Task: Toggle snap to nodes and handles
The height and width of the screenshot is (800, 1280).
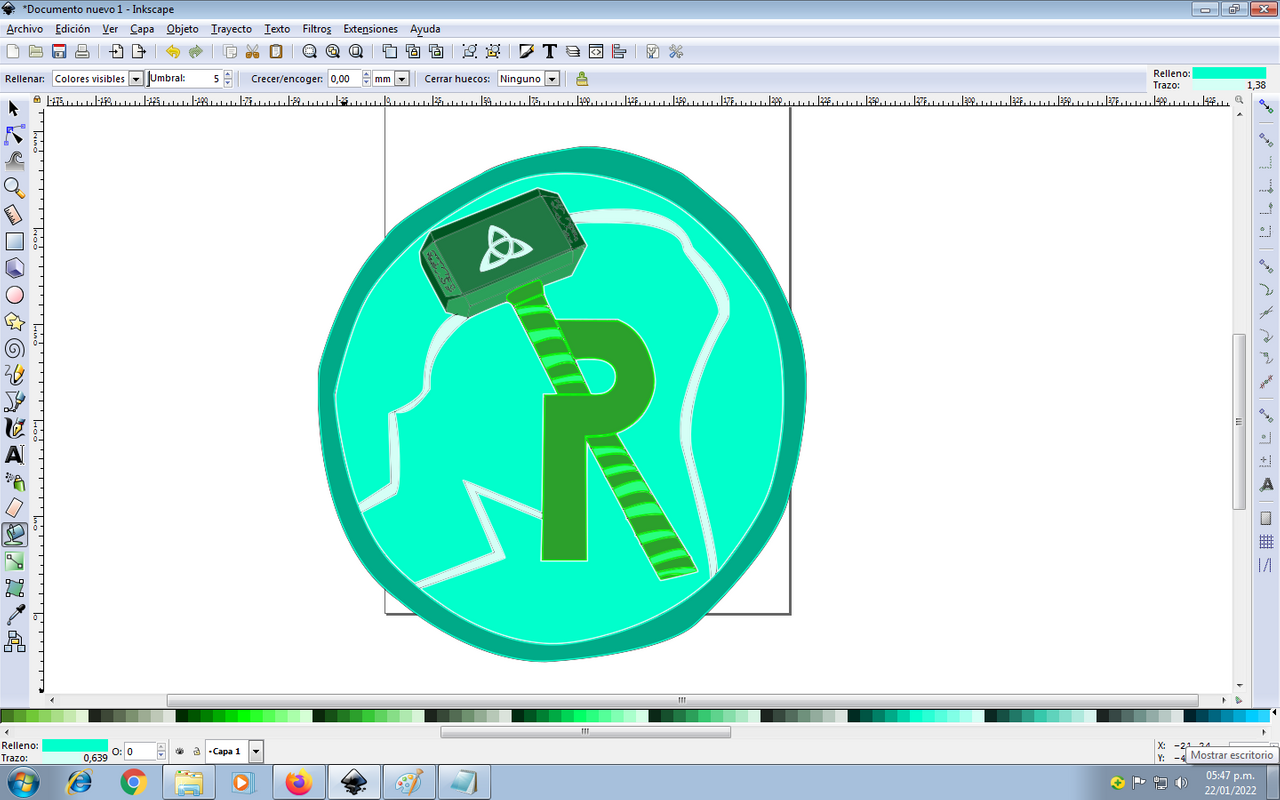Action: 1266,265
